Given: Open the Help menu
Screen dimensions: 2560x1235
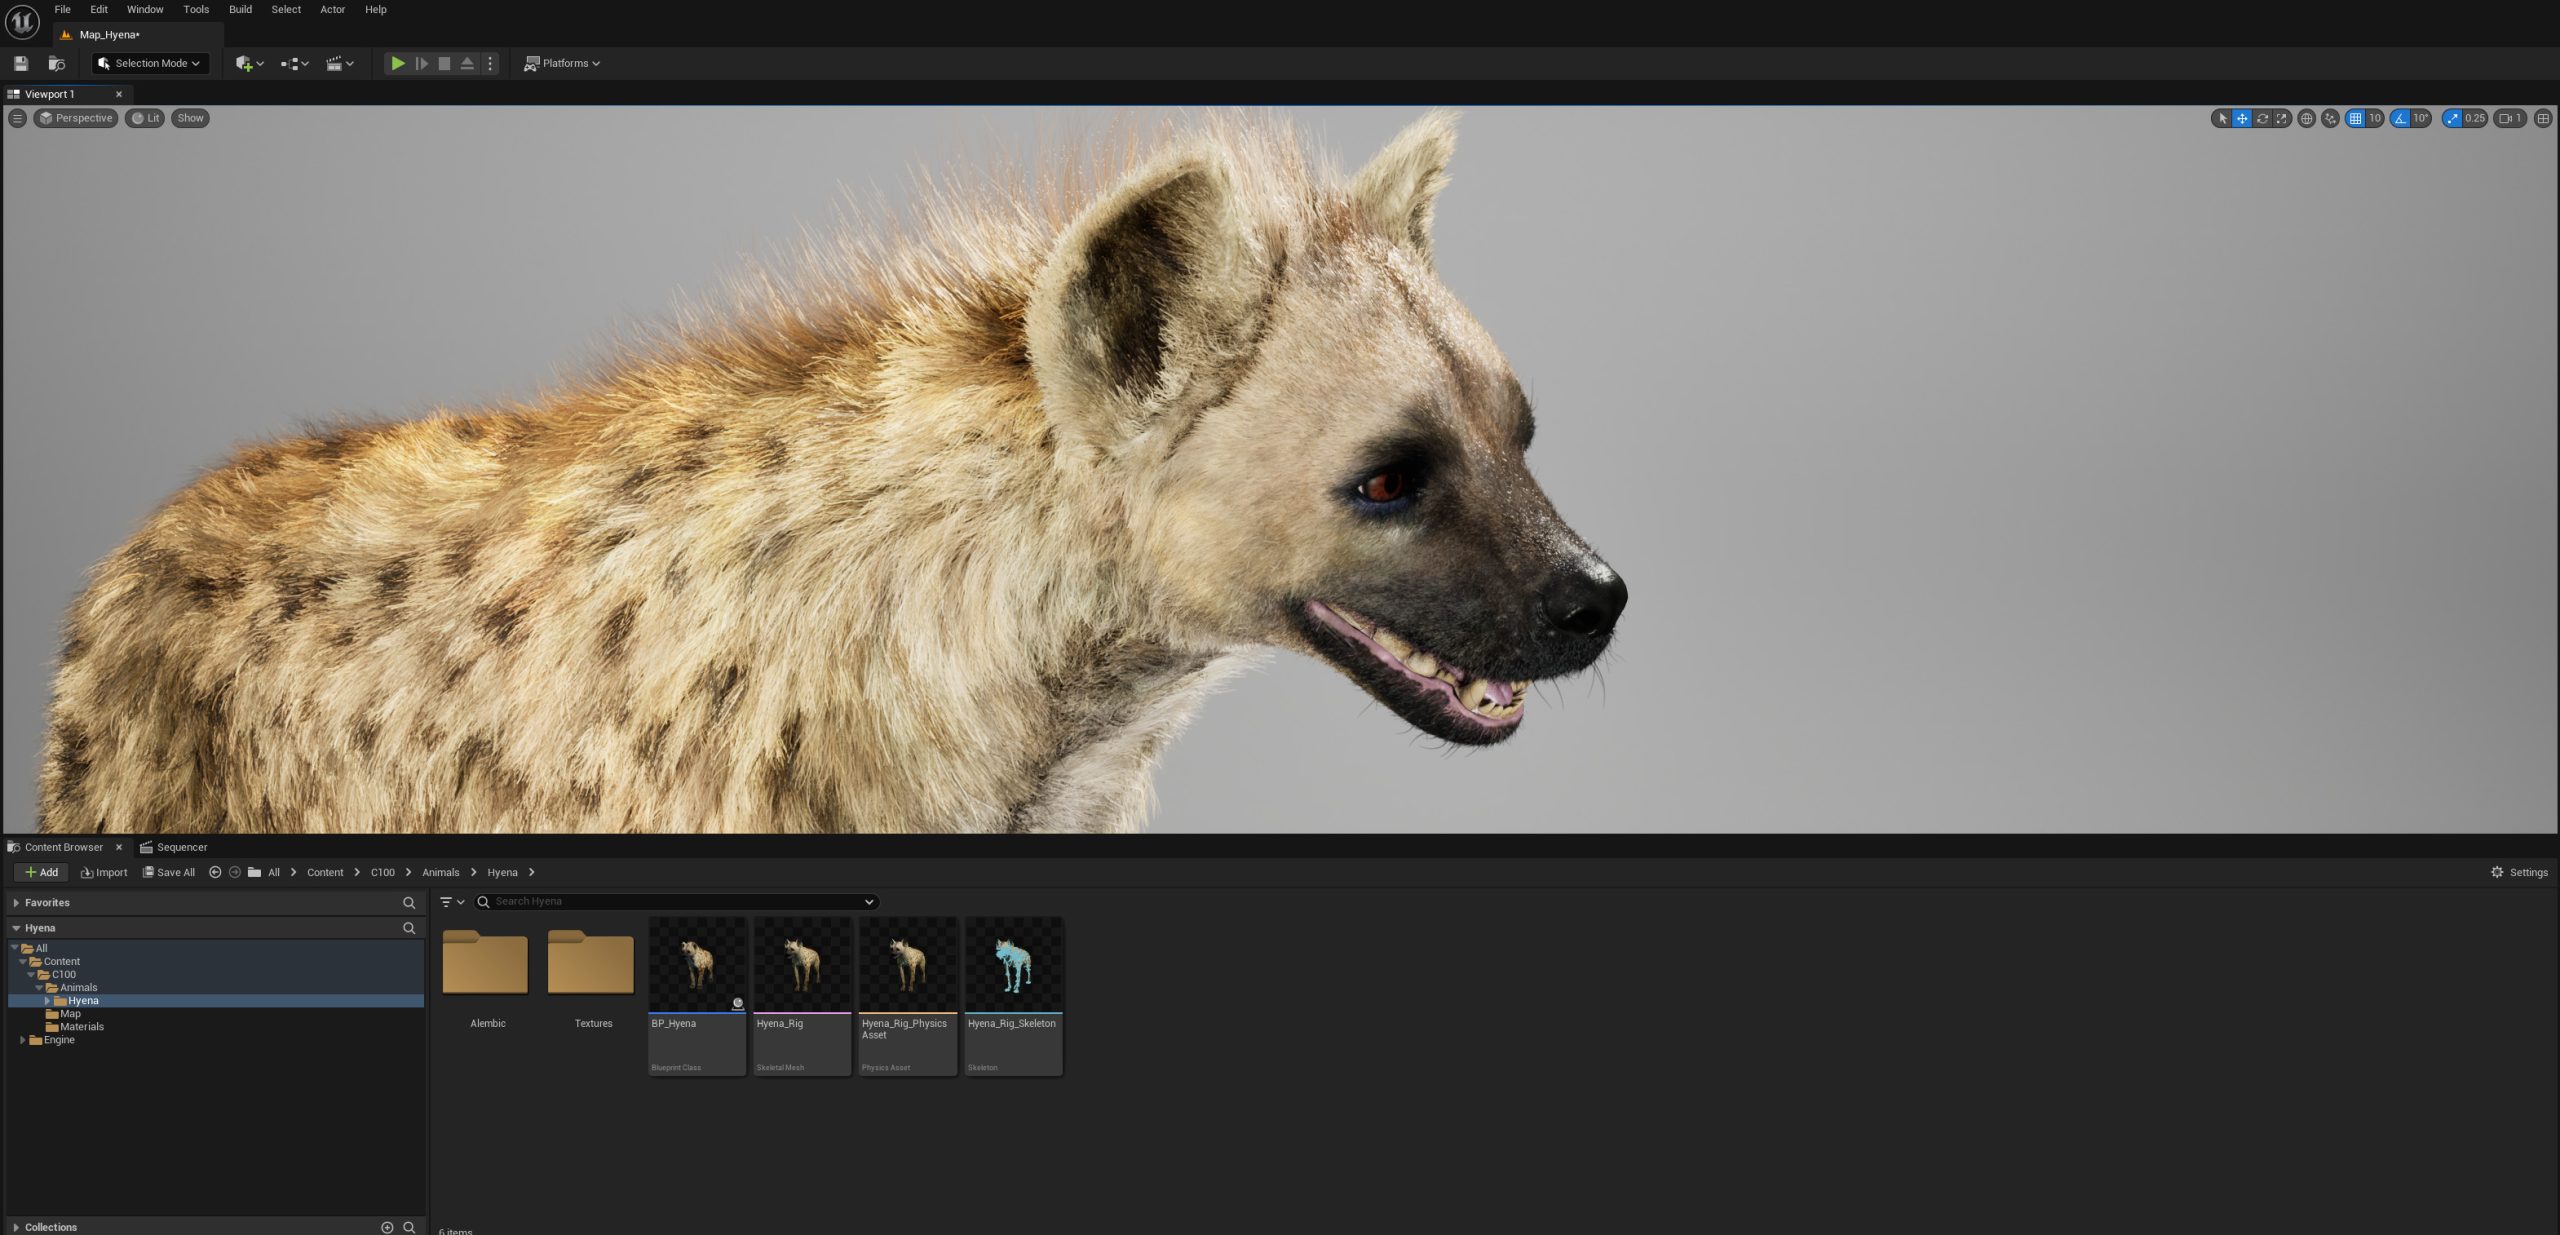Looking at the screenshot, I should [x=376, y=9].
